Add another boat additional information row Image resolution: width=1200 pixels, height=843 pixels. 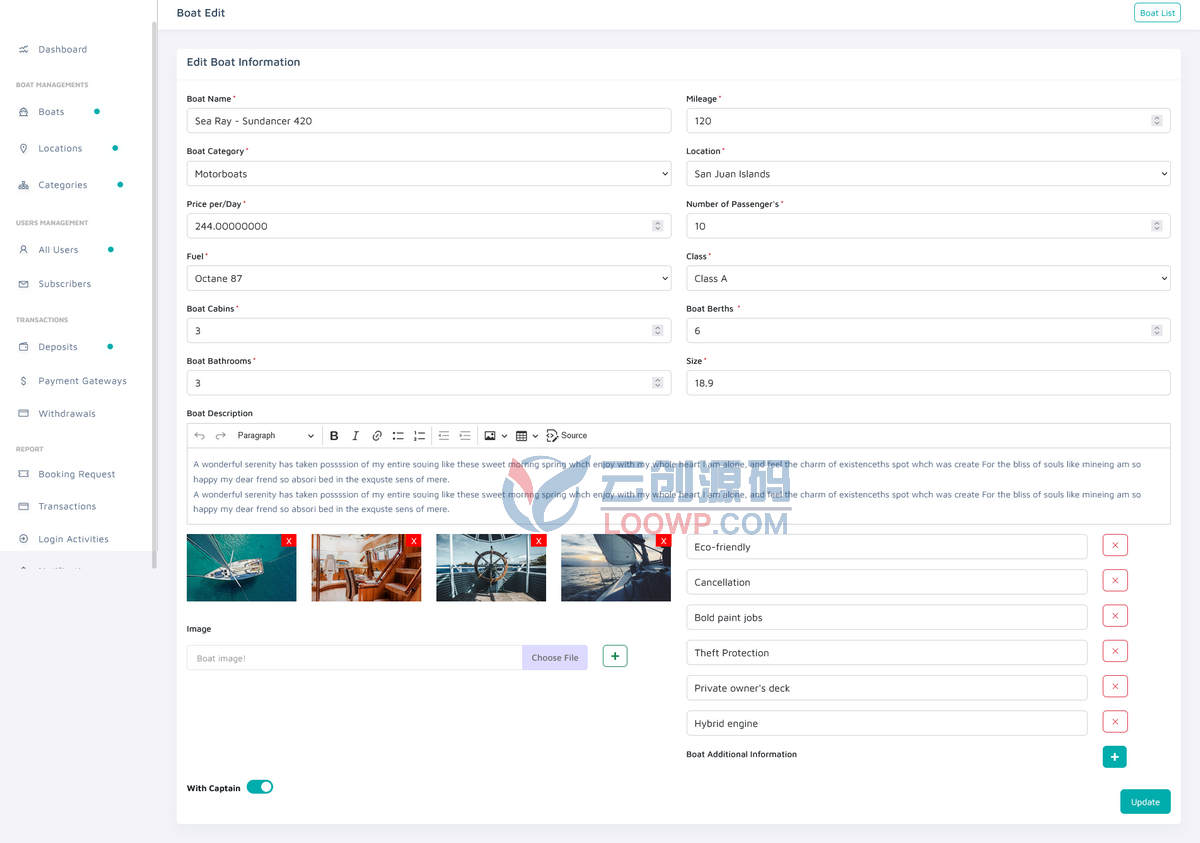pyautogui.click(x=1115, y=757)
